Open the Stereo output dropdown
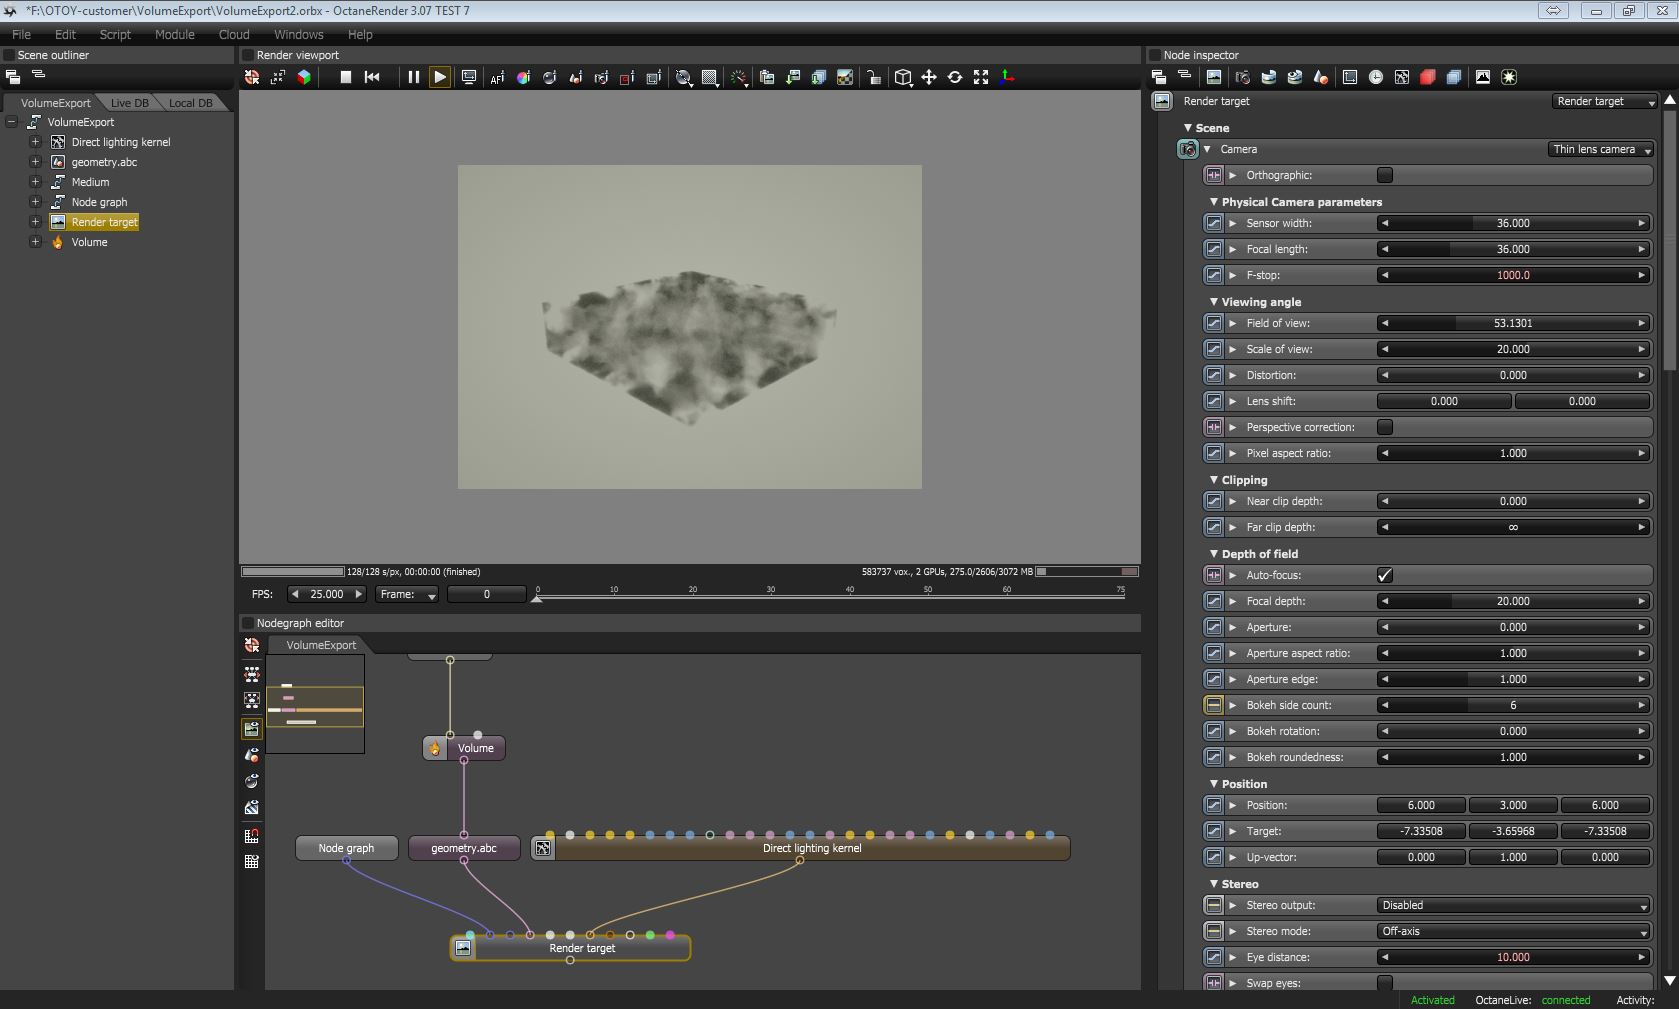The width and height of the screenshot is (1679, 1009). (1514, 905)
